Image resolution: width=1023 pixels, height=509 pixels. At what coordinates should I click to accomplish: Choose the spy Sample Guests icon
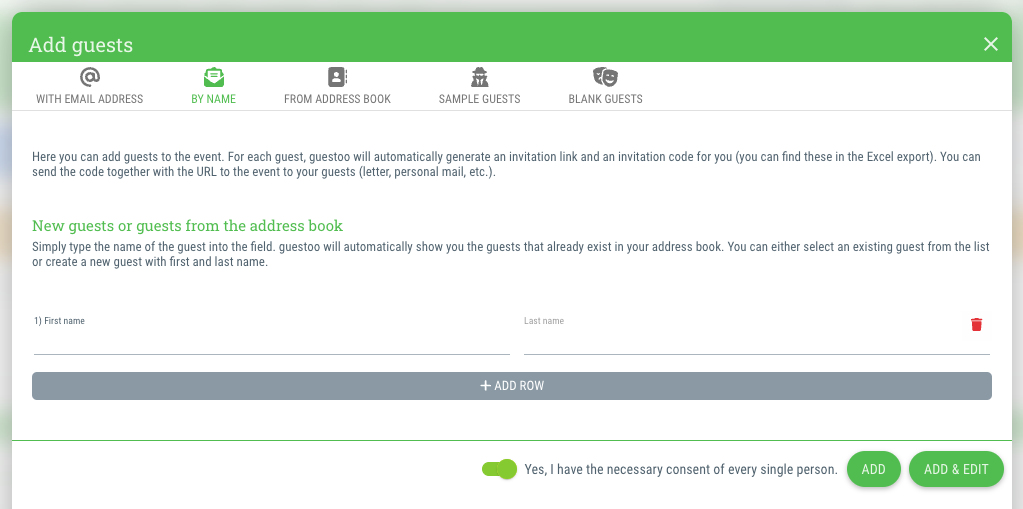pyautogui.click(x=480, y=77)
